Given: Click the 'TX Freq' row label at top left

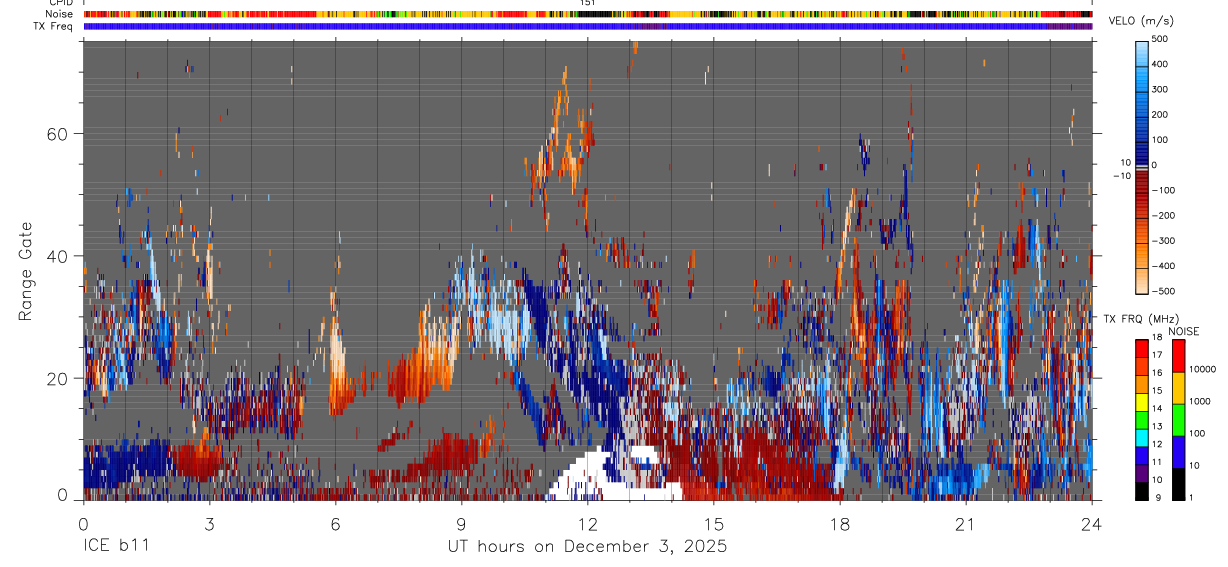Looking at the screenshot, I should click(54, 26).
